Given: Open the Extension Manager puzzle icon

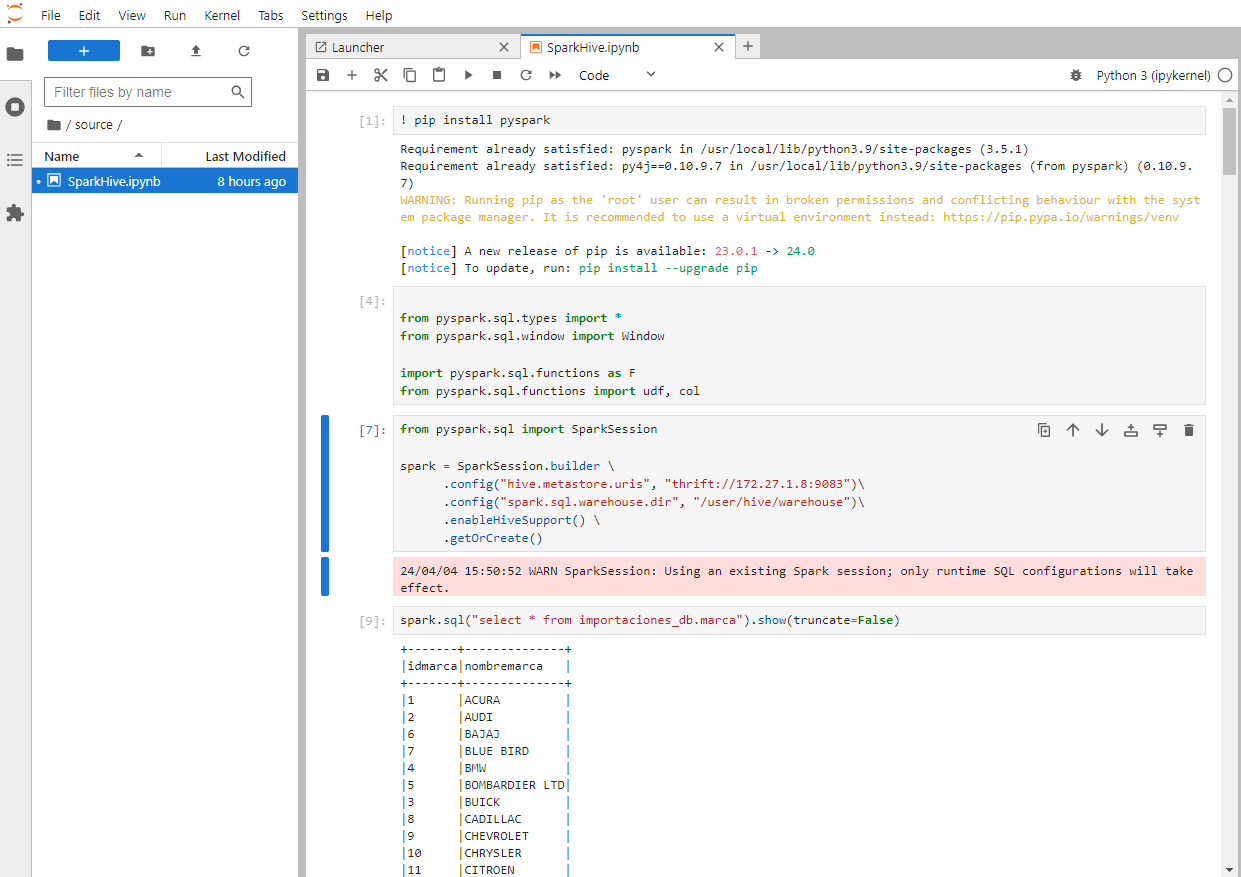Looking at the screenshot, I should click(x=15, y=213).
